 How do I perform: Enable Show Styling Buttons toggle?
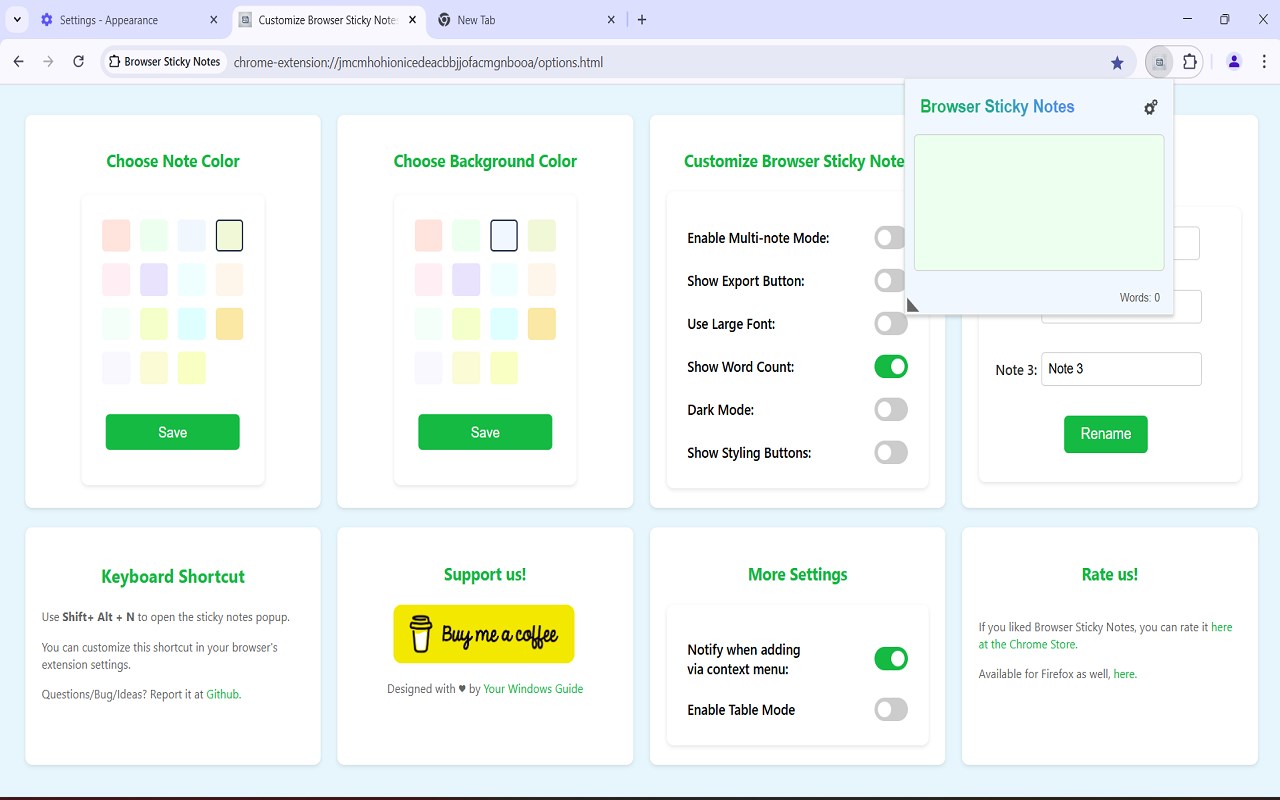[x=891, y=453]
